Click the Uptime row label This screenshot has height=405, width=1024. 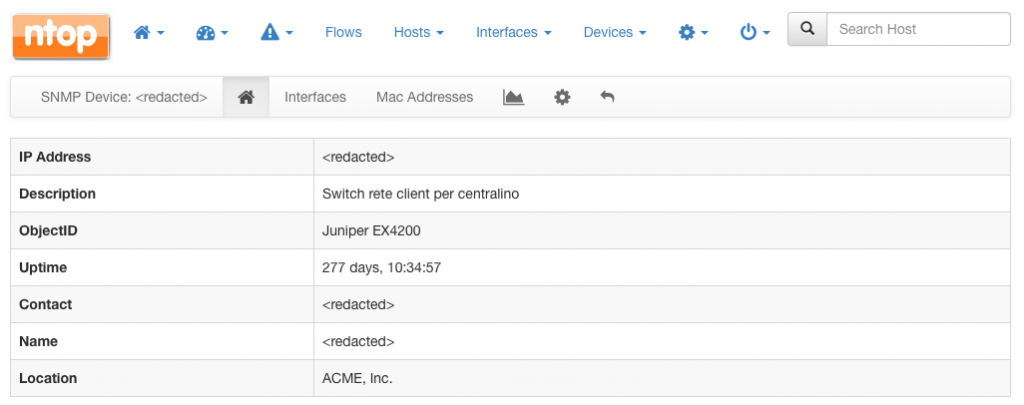click(43, 268)
